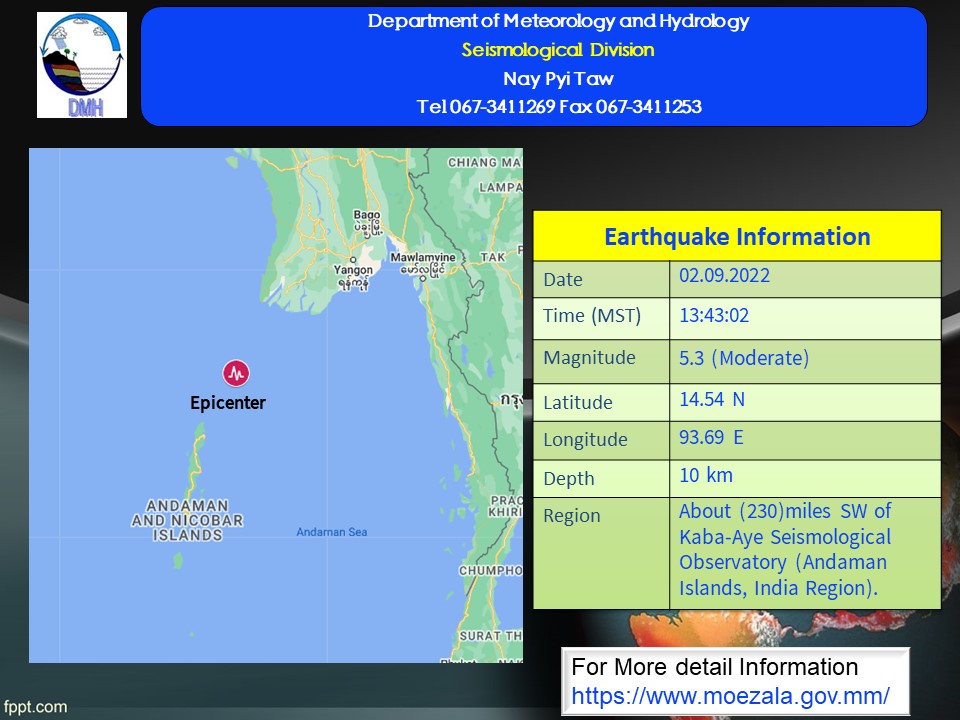
Task: Click the fppt.com watermark text
Action: pos(34,707)
